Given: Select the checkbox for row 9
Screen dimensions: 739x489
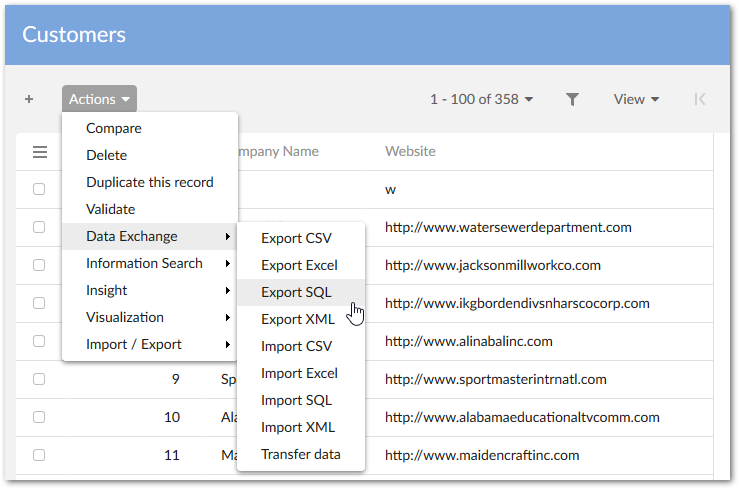Looking at the screenshot, I should pos(39,379).
